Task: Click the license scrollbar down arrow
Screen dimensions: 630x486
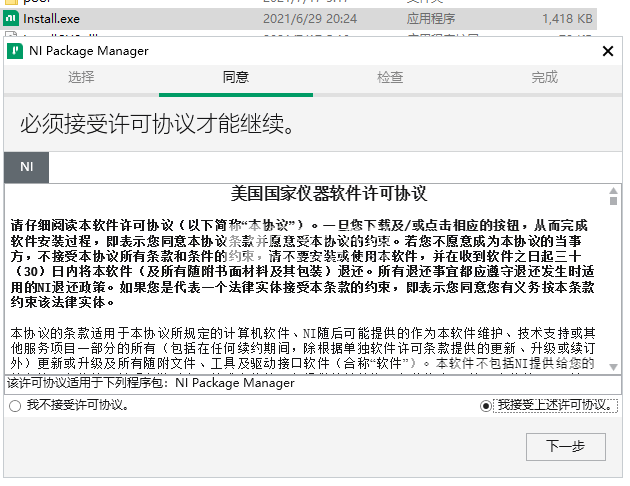Action: pyautogui.click(x=613, y=367)
